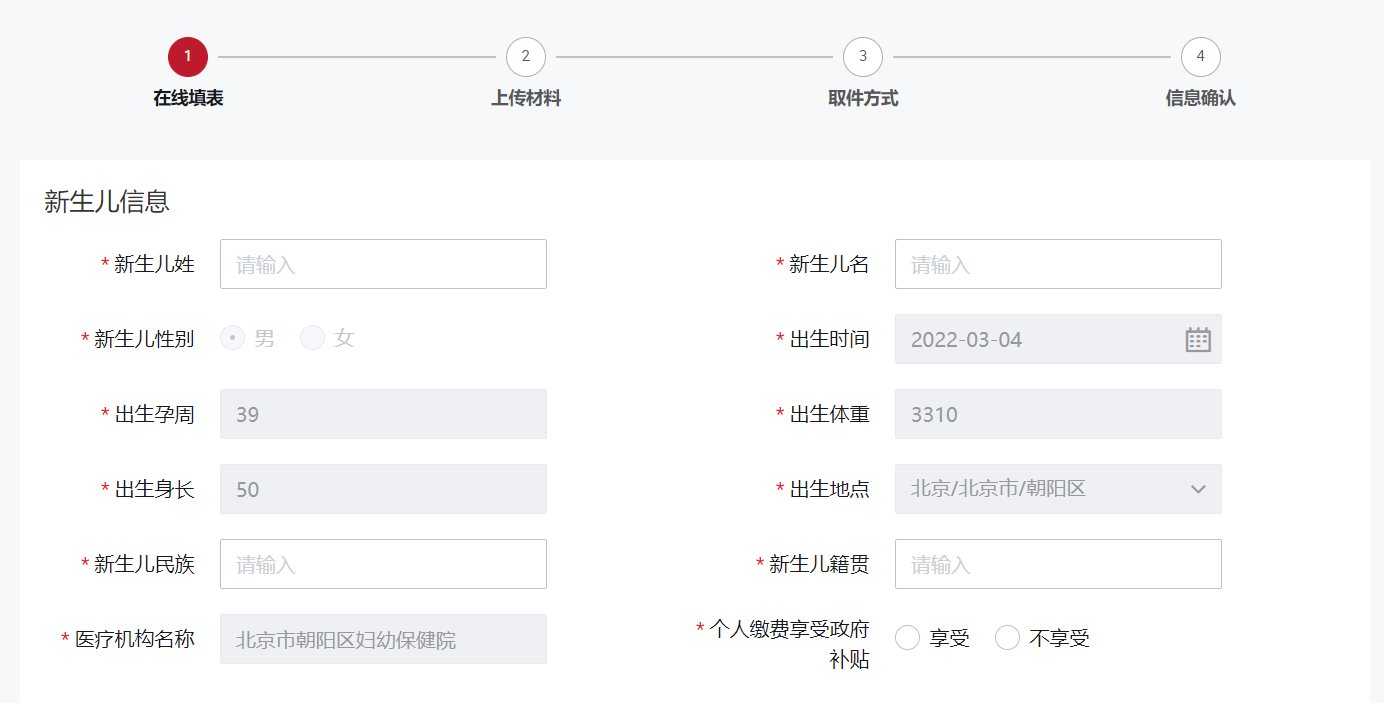Click the 出生身长 field showing 50
The width and height of the screenshot is (1384, 703).
[x=383, y=489]
